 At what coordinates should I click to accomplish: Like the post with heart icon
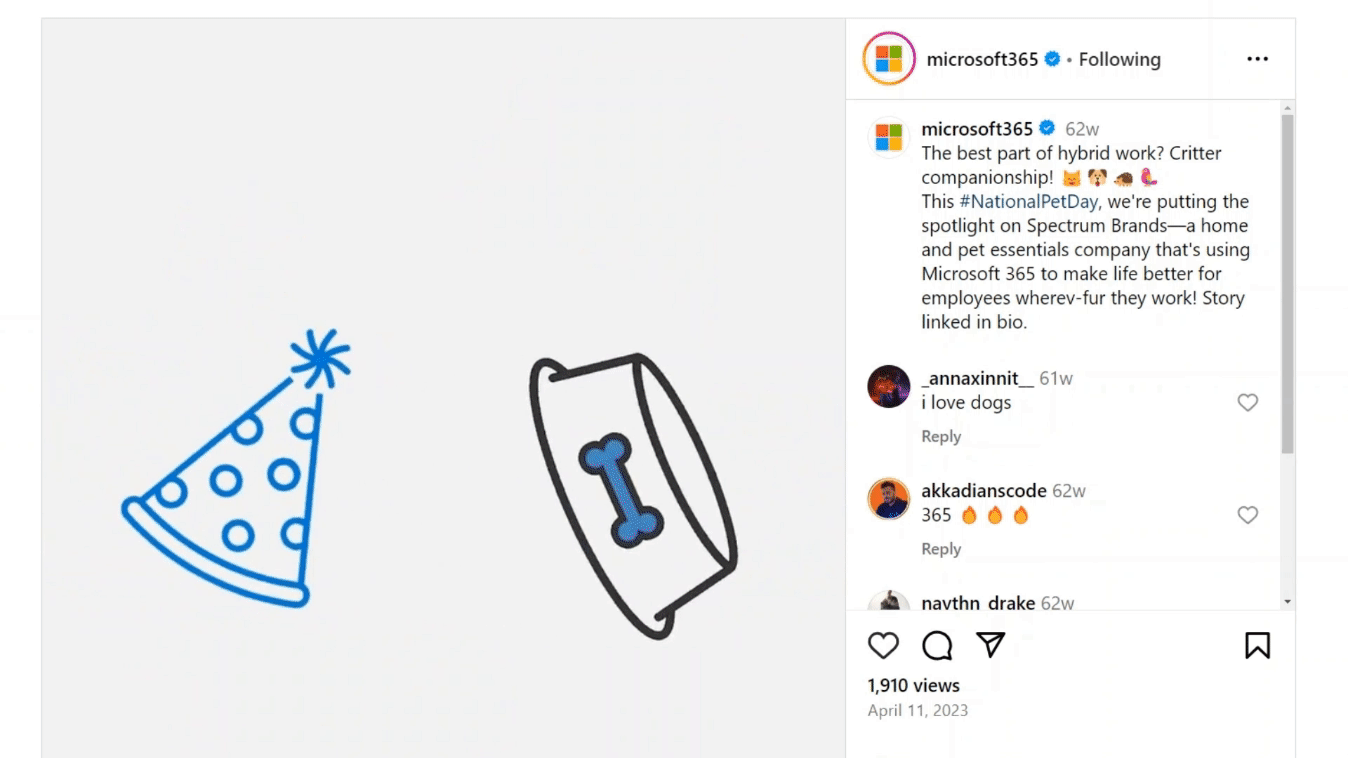point(883,646)
